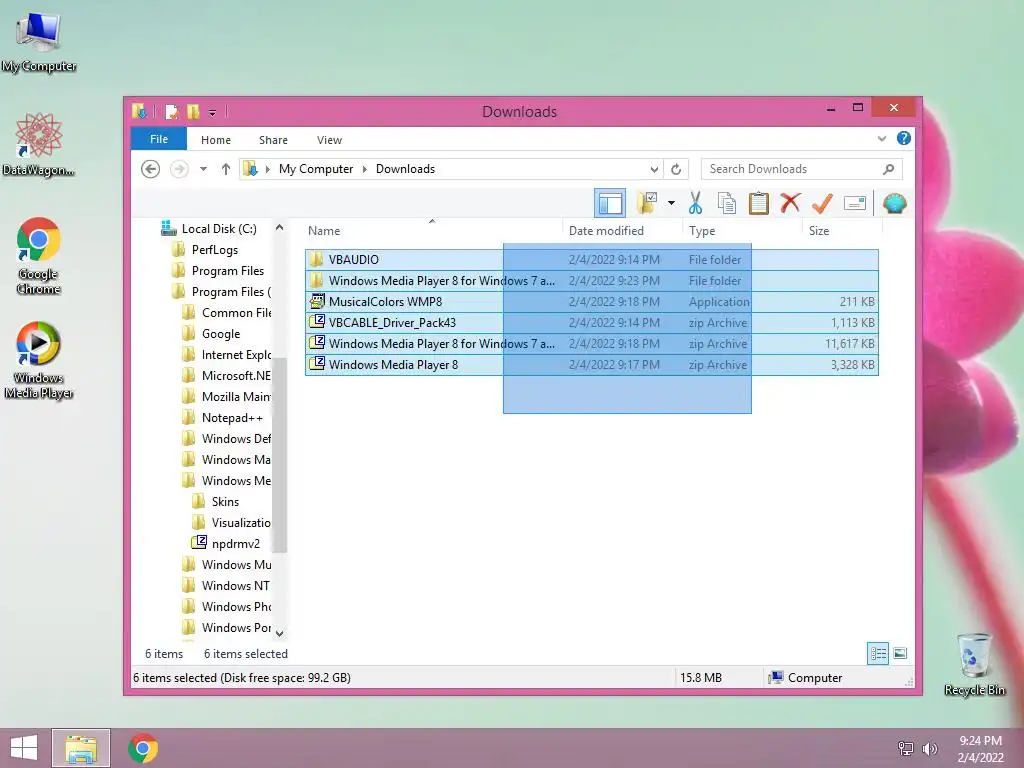
Task: Click the search magnifier icon
Action: (888, 169)
